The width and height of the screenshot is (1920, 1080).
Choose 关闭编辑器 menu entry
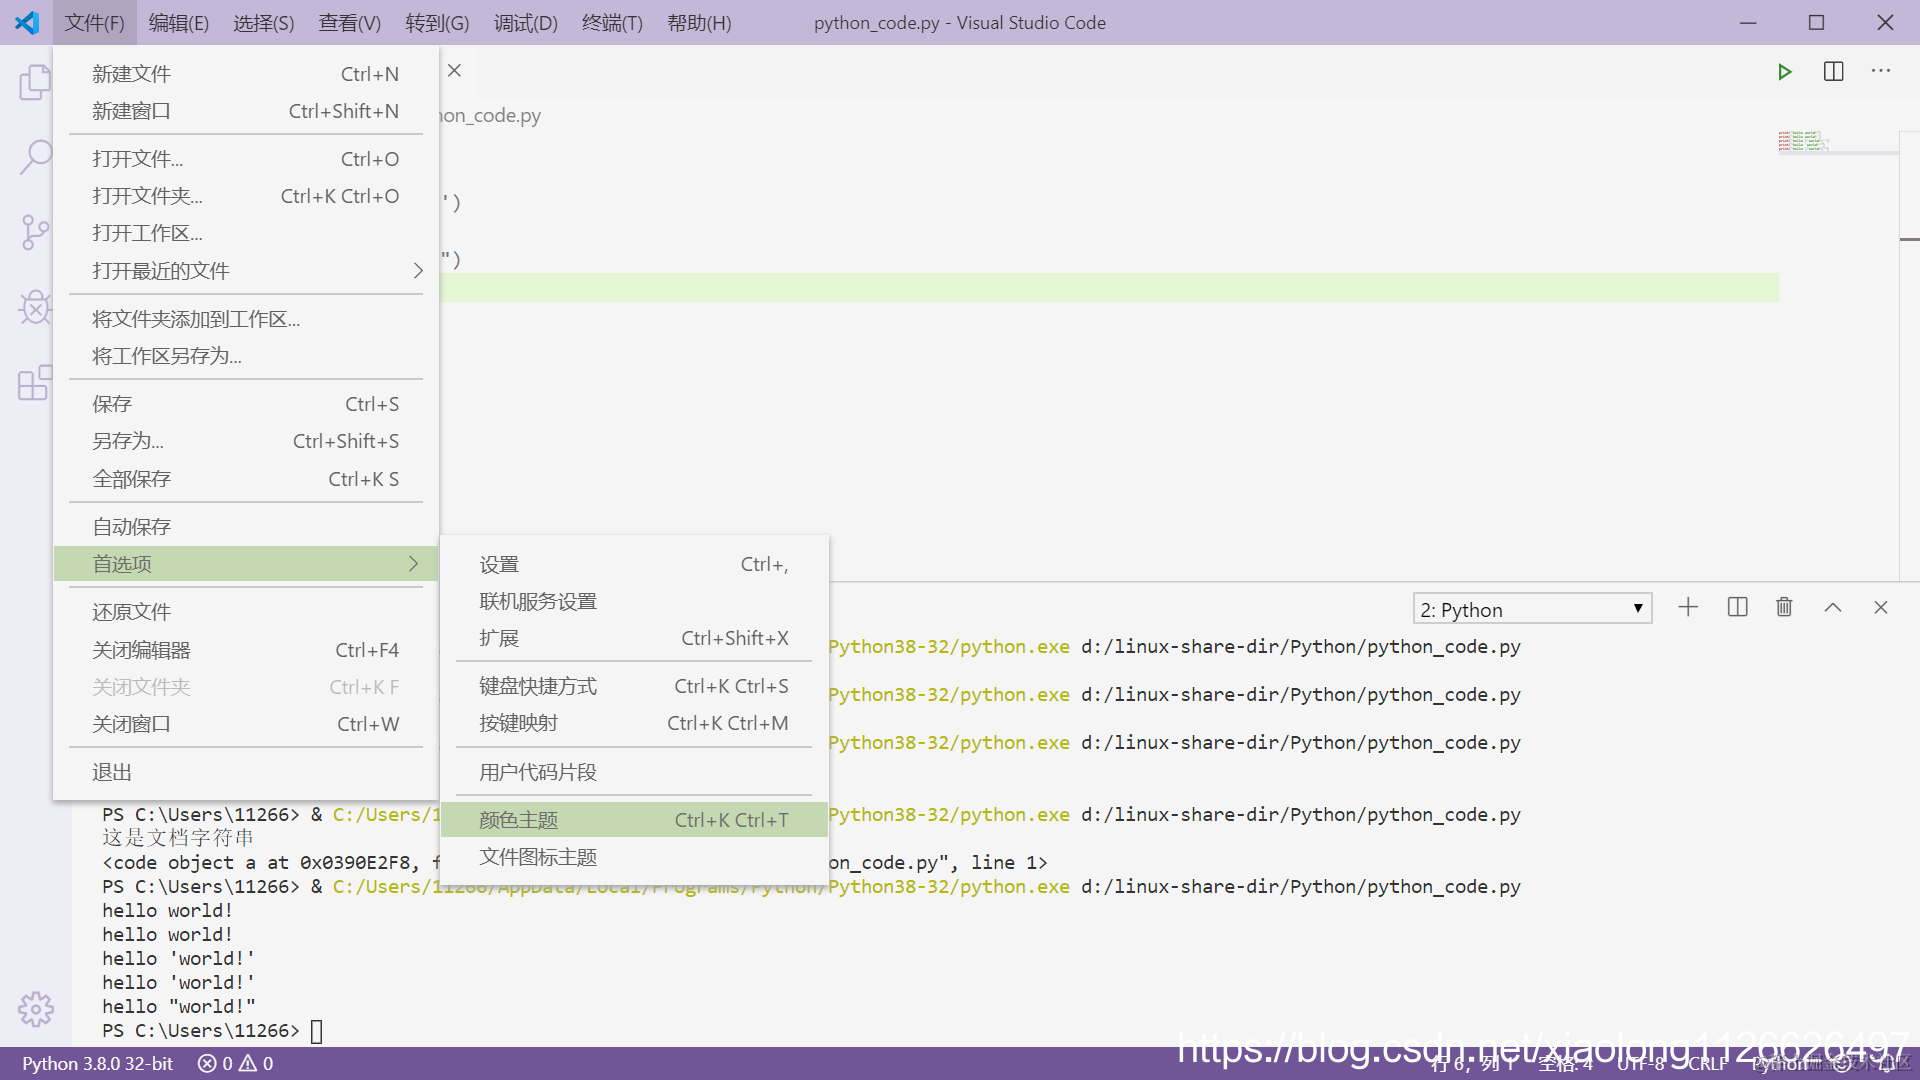click(246, 650)
